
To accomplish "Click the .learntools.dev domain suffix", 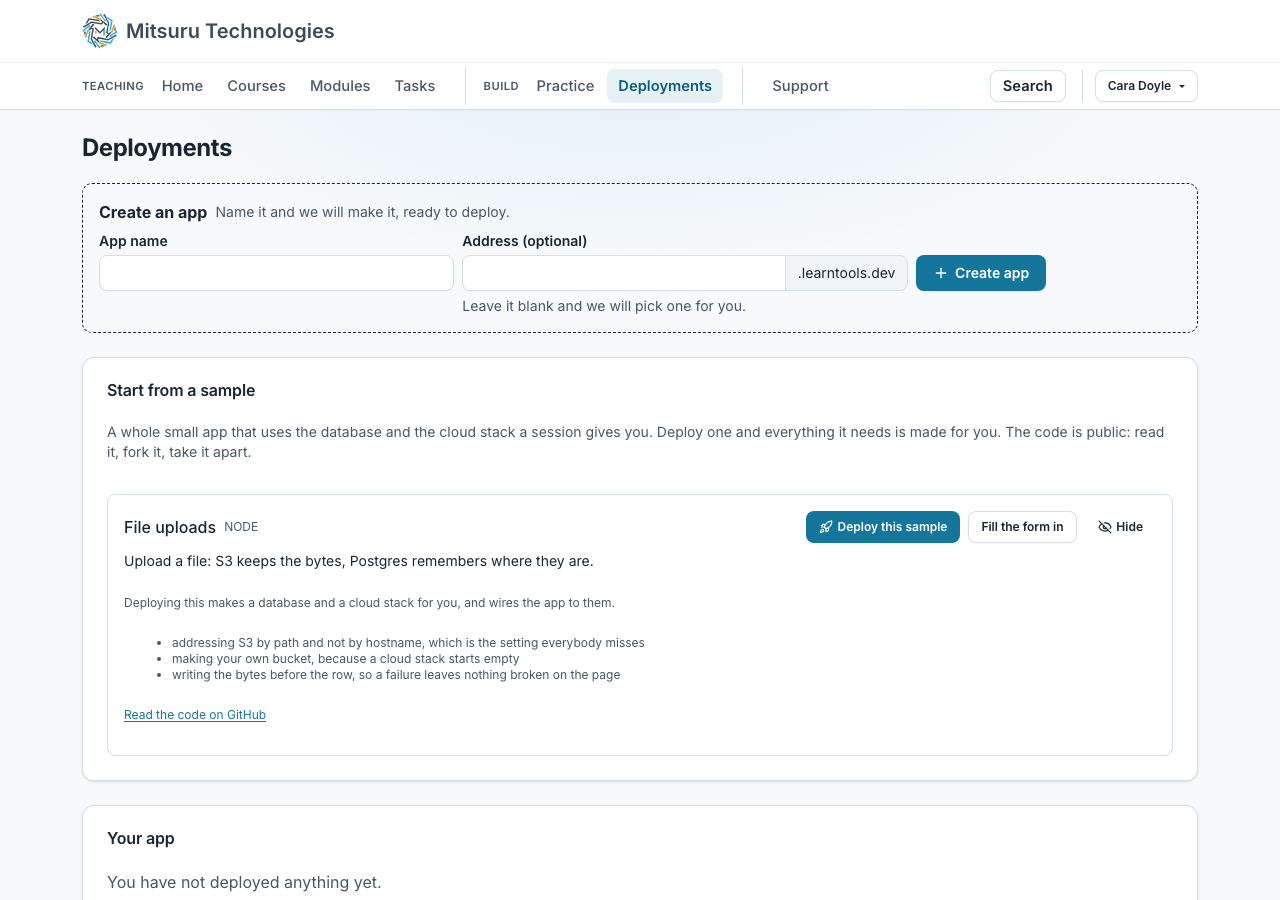I will (x=846, y=273).
